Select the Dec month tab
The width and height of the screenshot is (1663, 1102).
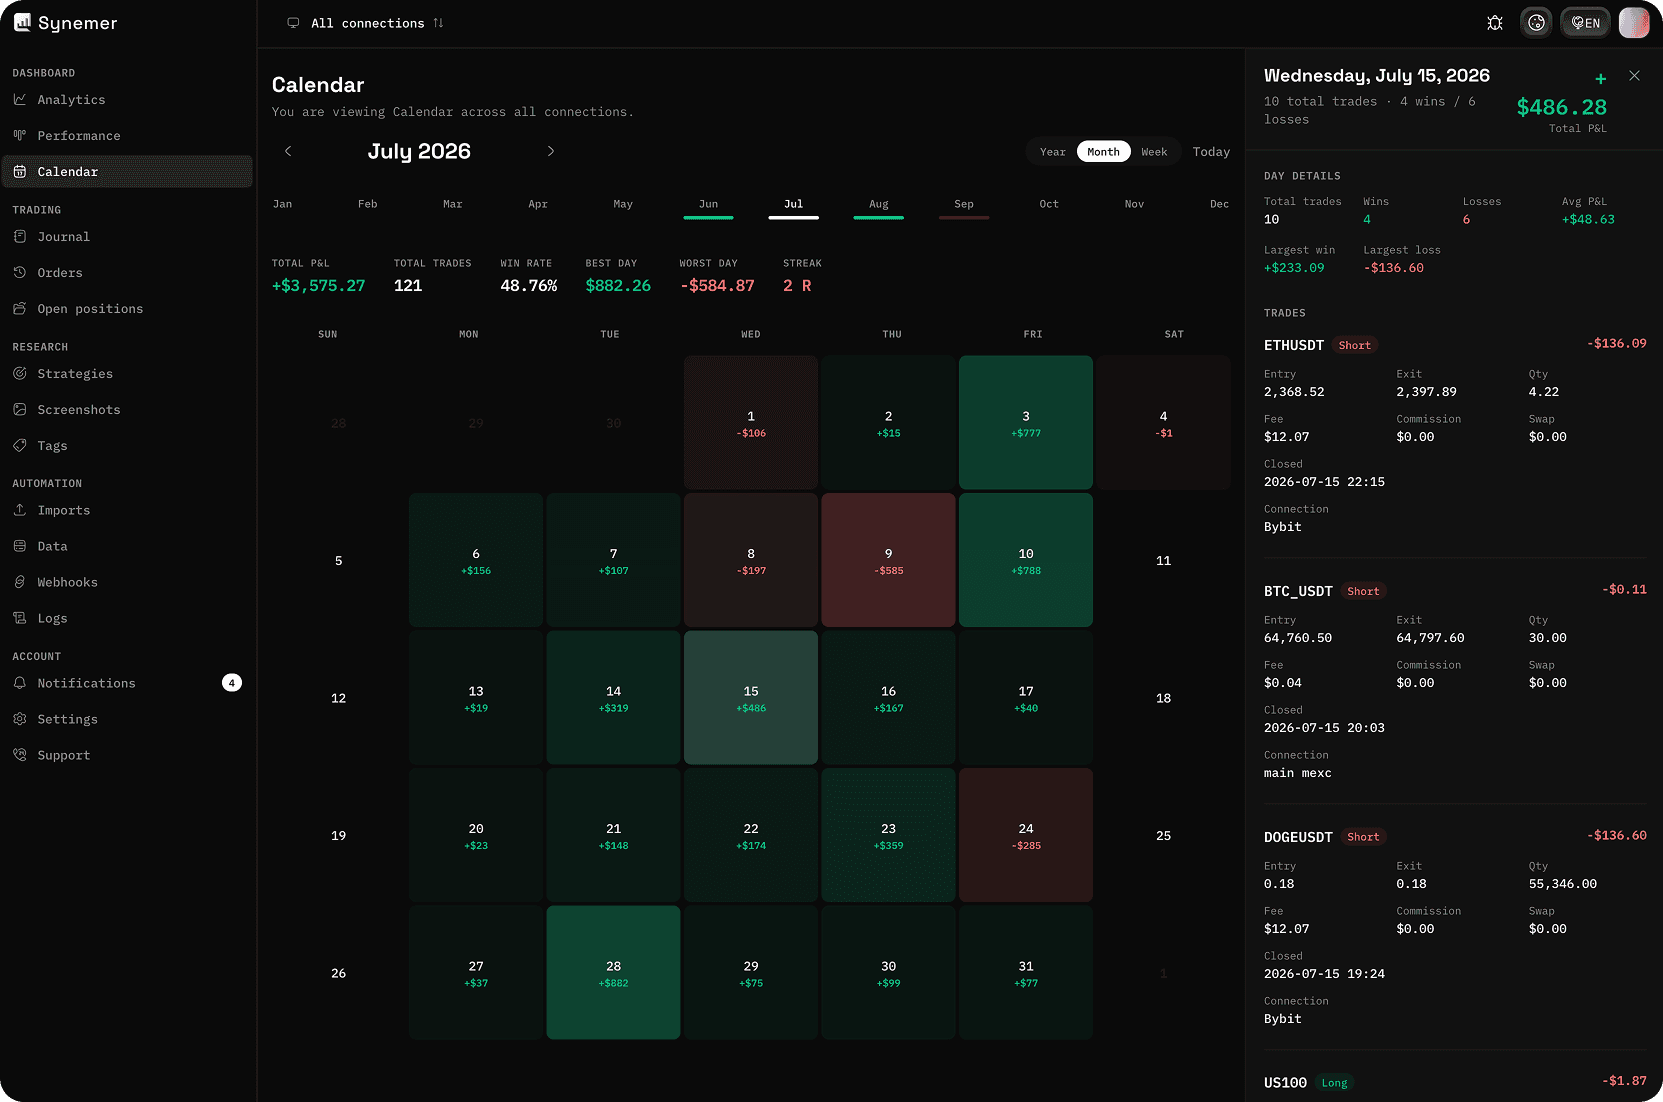click(1219, 204)
